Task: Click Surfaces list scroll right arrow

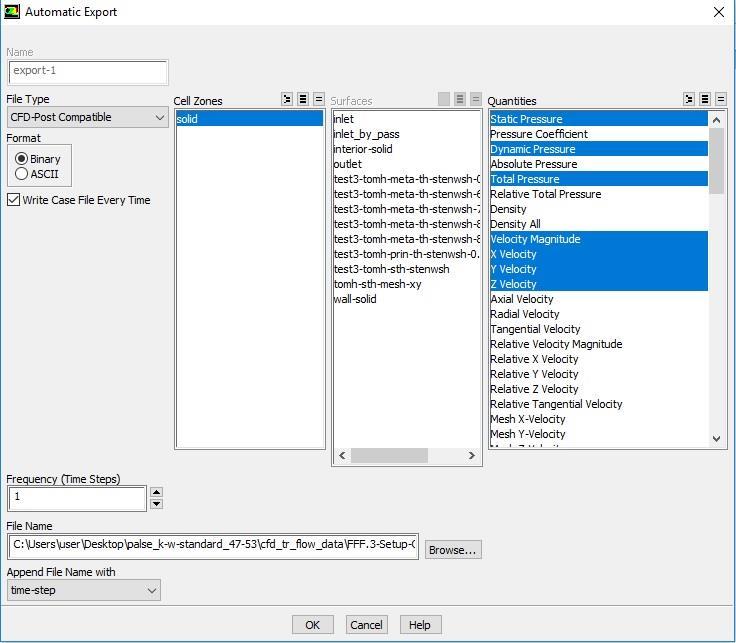Action: point(472,455)
